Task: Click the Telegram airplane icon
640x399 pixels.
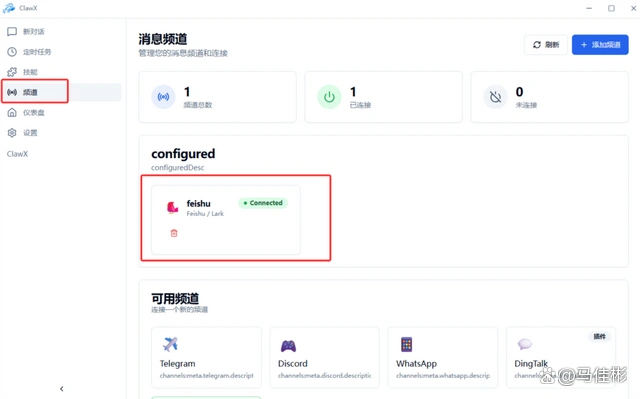Action: point(170,344)
